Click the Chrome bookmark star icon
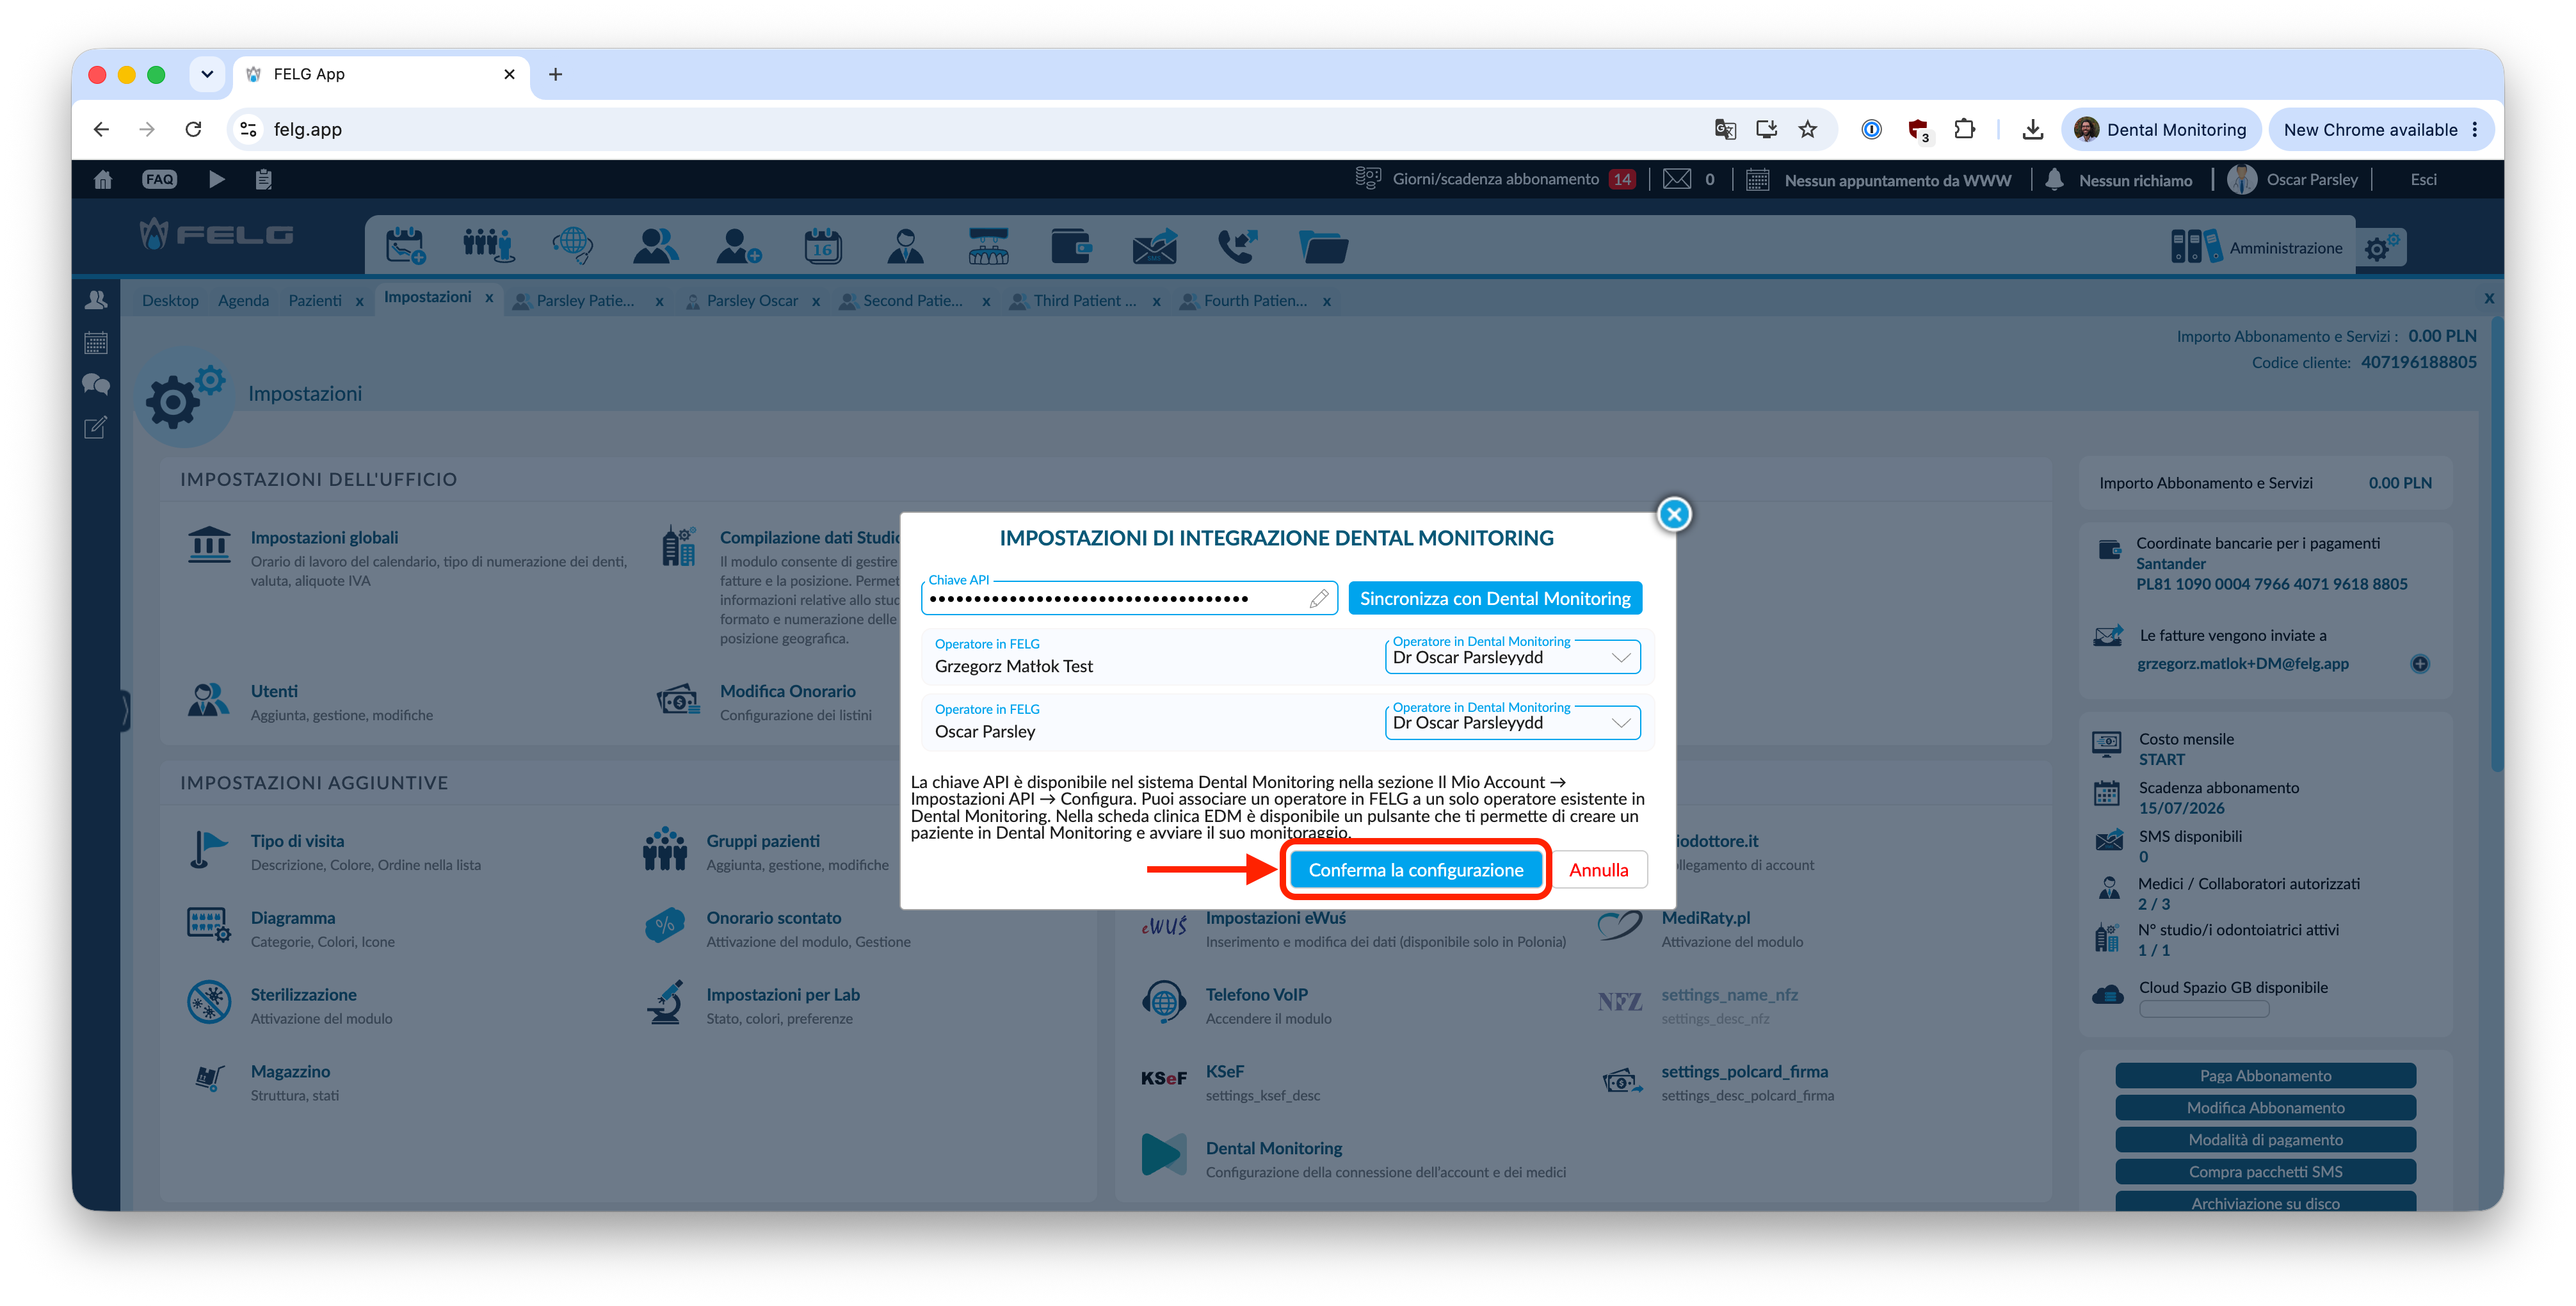 1807,129
